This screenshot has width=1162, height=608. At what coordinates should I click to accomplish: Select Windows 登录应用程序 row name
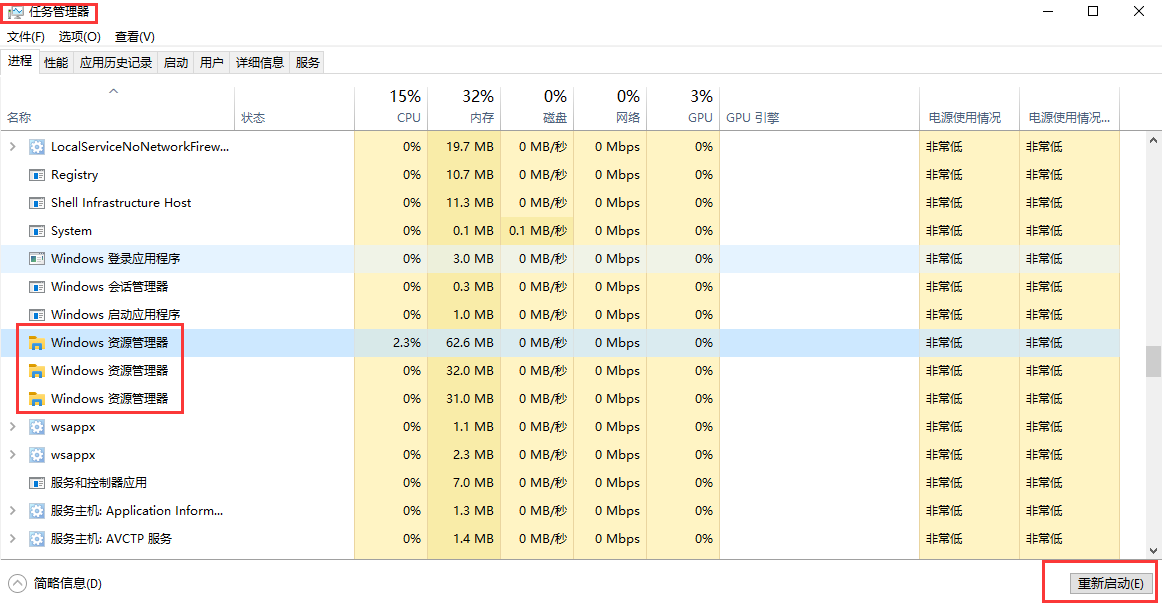click(x=116, y=259)
